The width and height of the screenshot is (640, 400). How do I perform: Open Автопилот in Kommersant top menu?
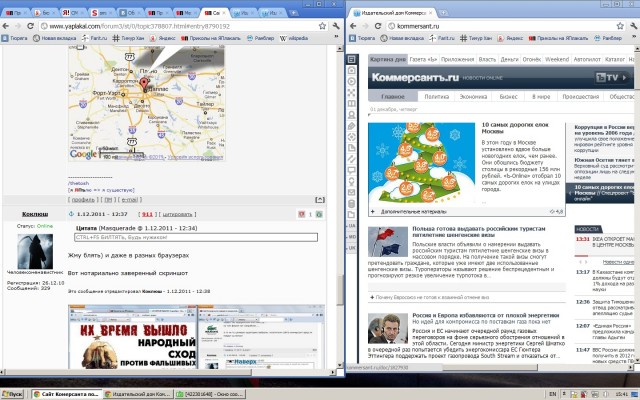(x=587, y=59)
